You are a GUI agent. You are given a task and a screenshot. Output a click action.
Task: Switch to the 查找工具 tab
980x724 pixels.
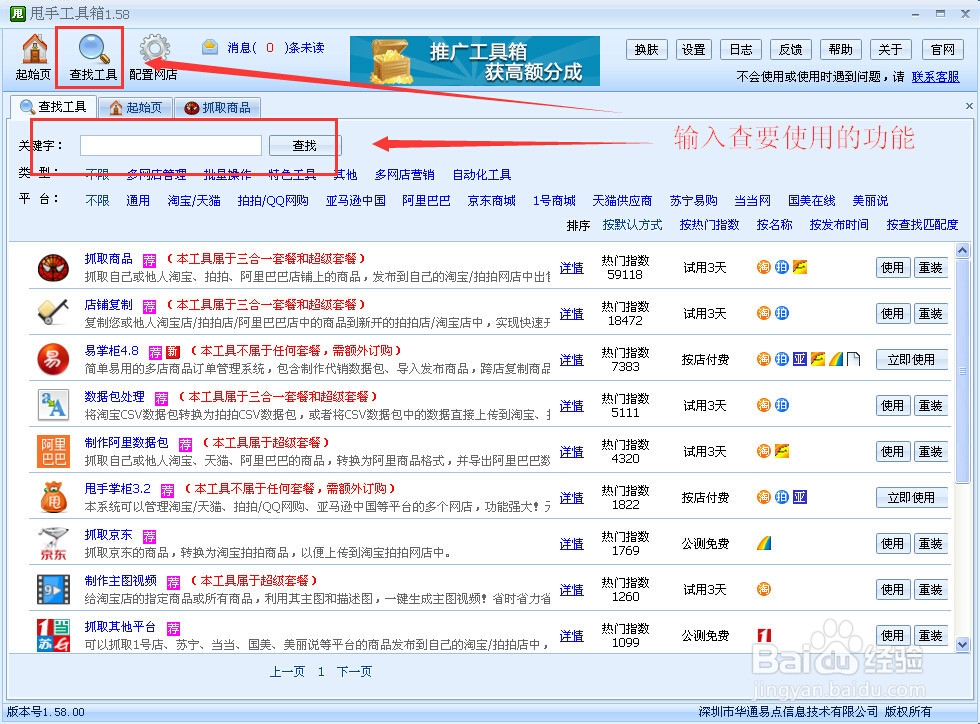point(53,107)
